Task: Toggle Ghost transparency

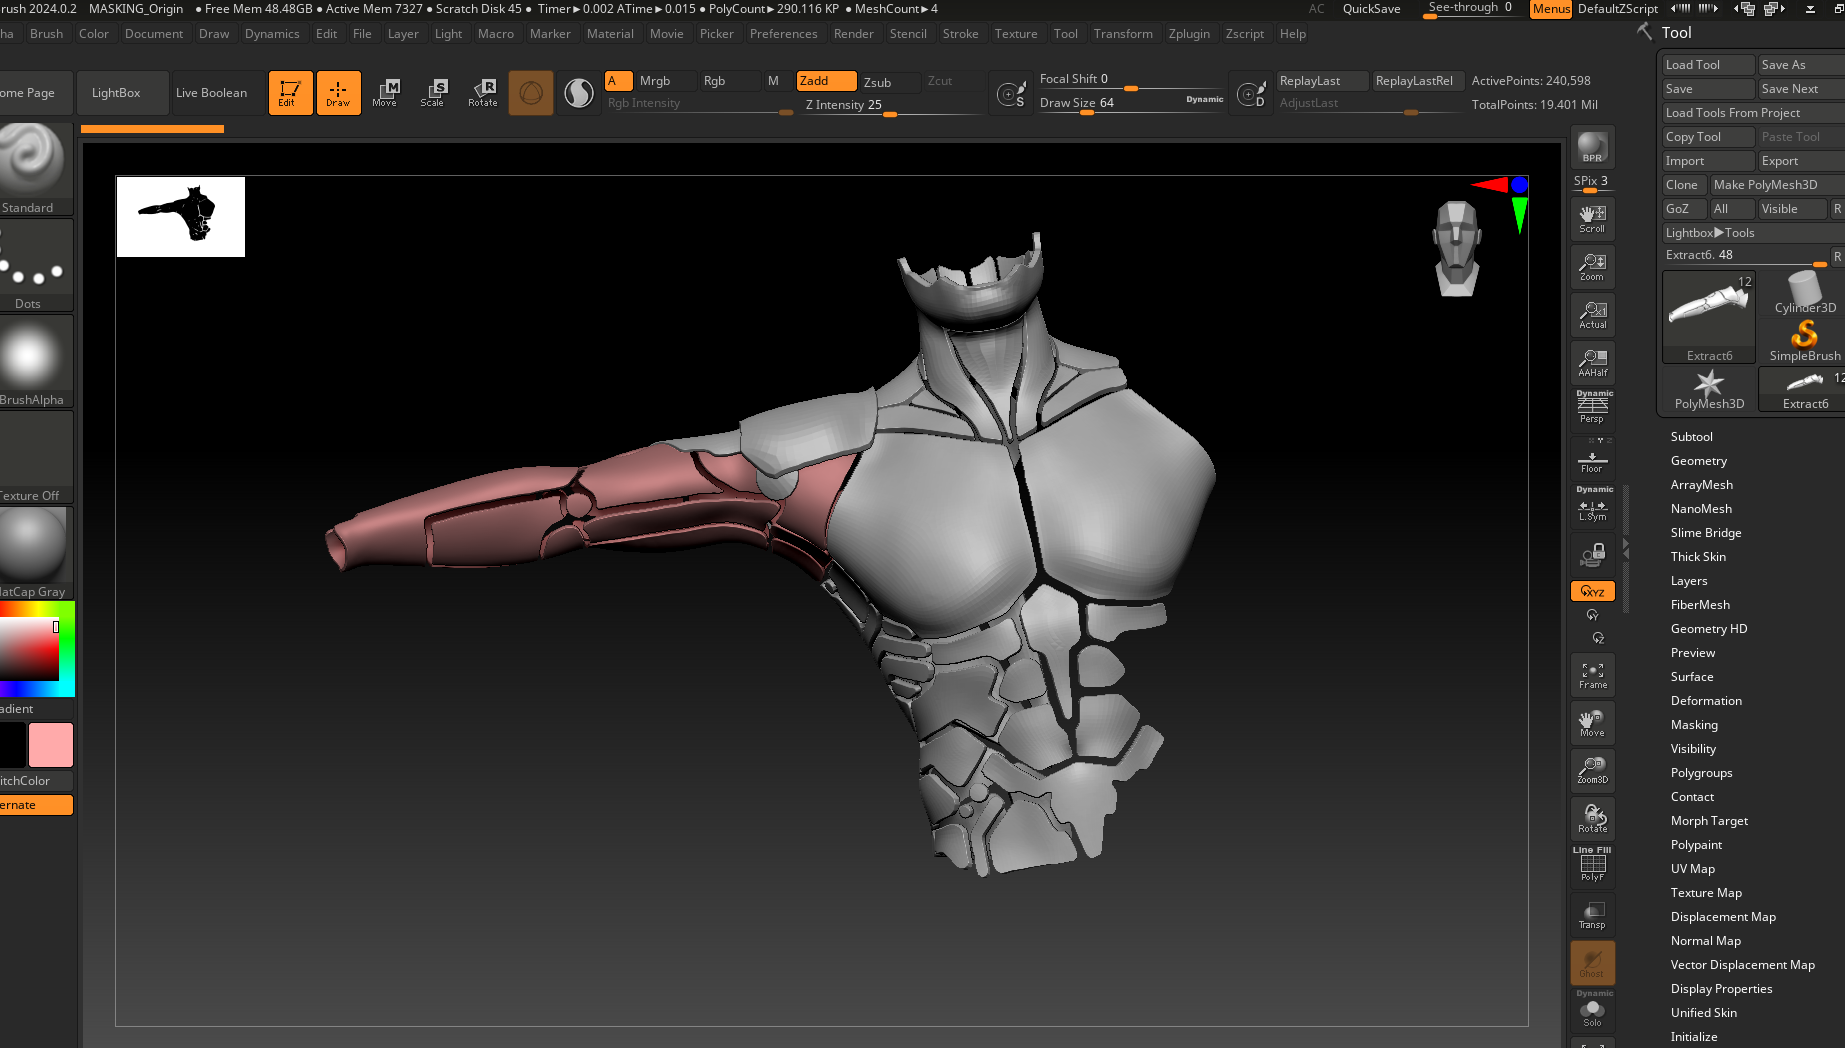Action: (x=1592, y=963)
